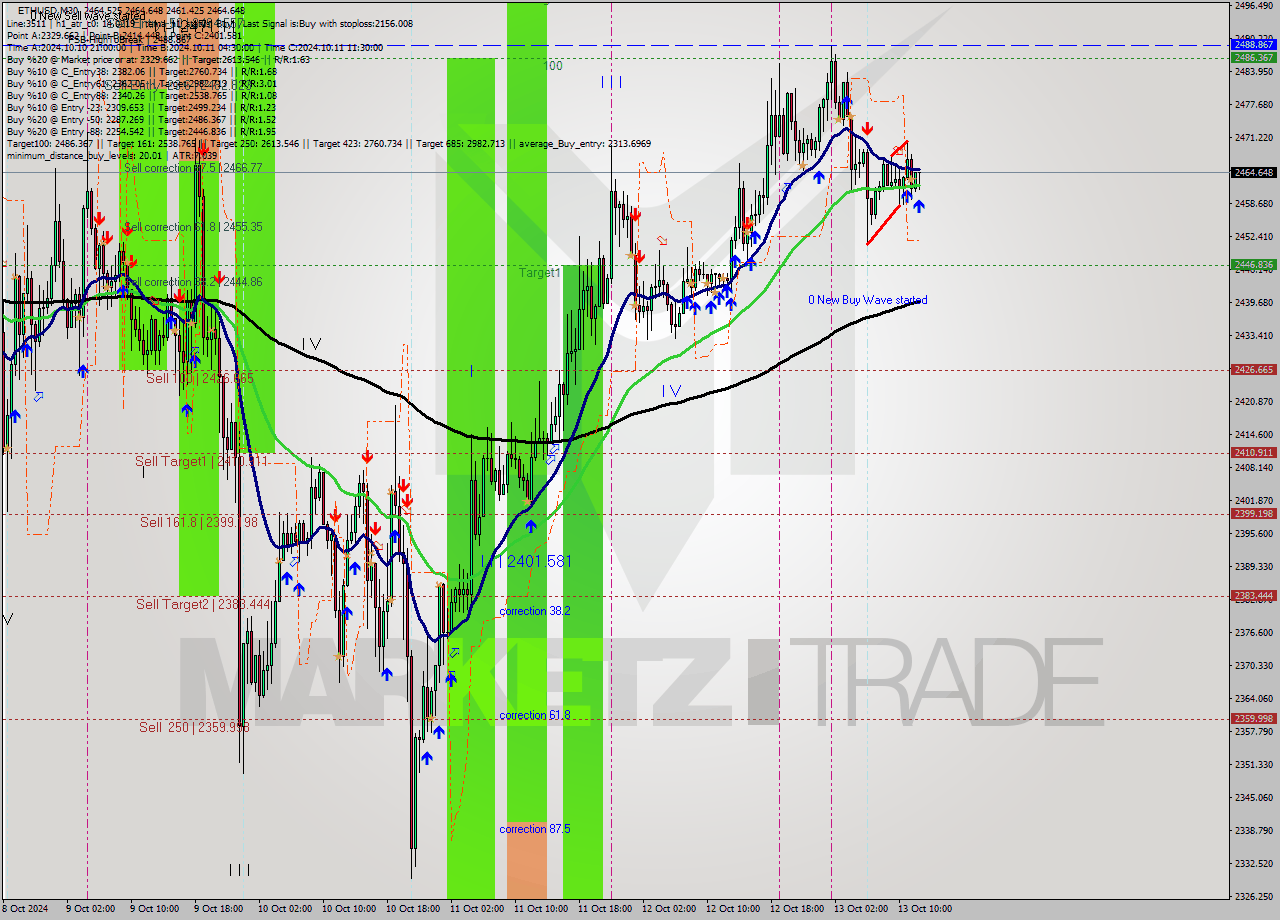Click the '| | | 2401.581' wave label
The image size is (1280, 920).
526,561
